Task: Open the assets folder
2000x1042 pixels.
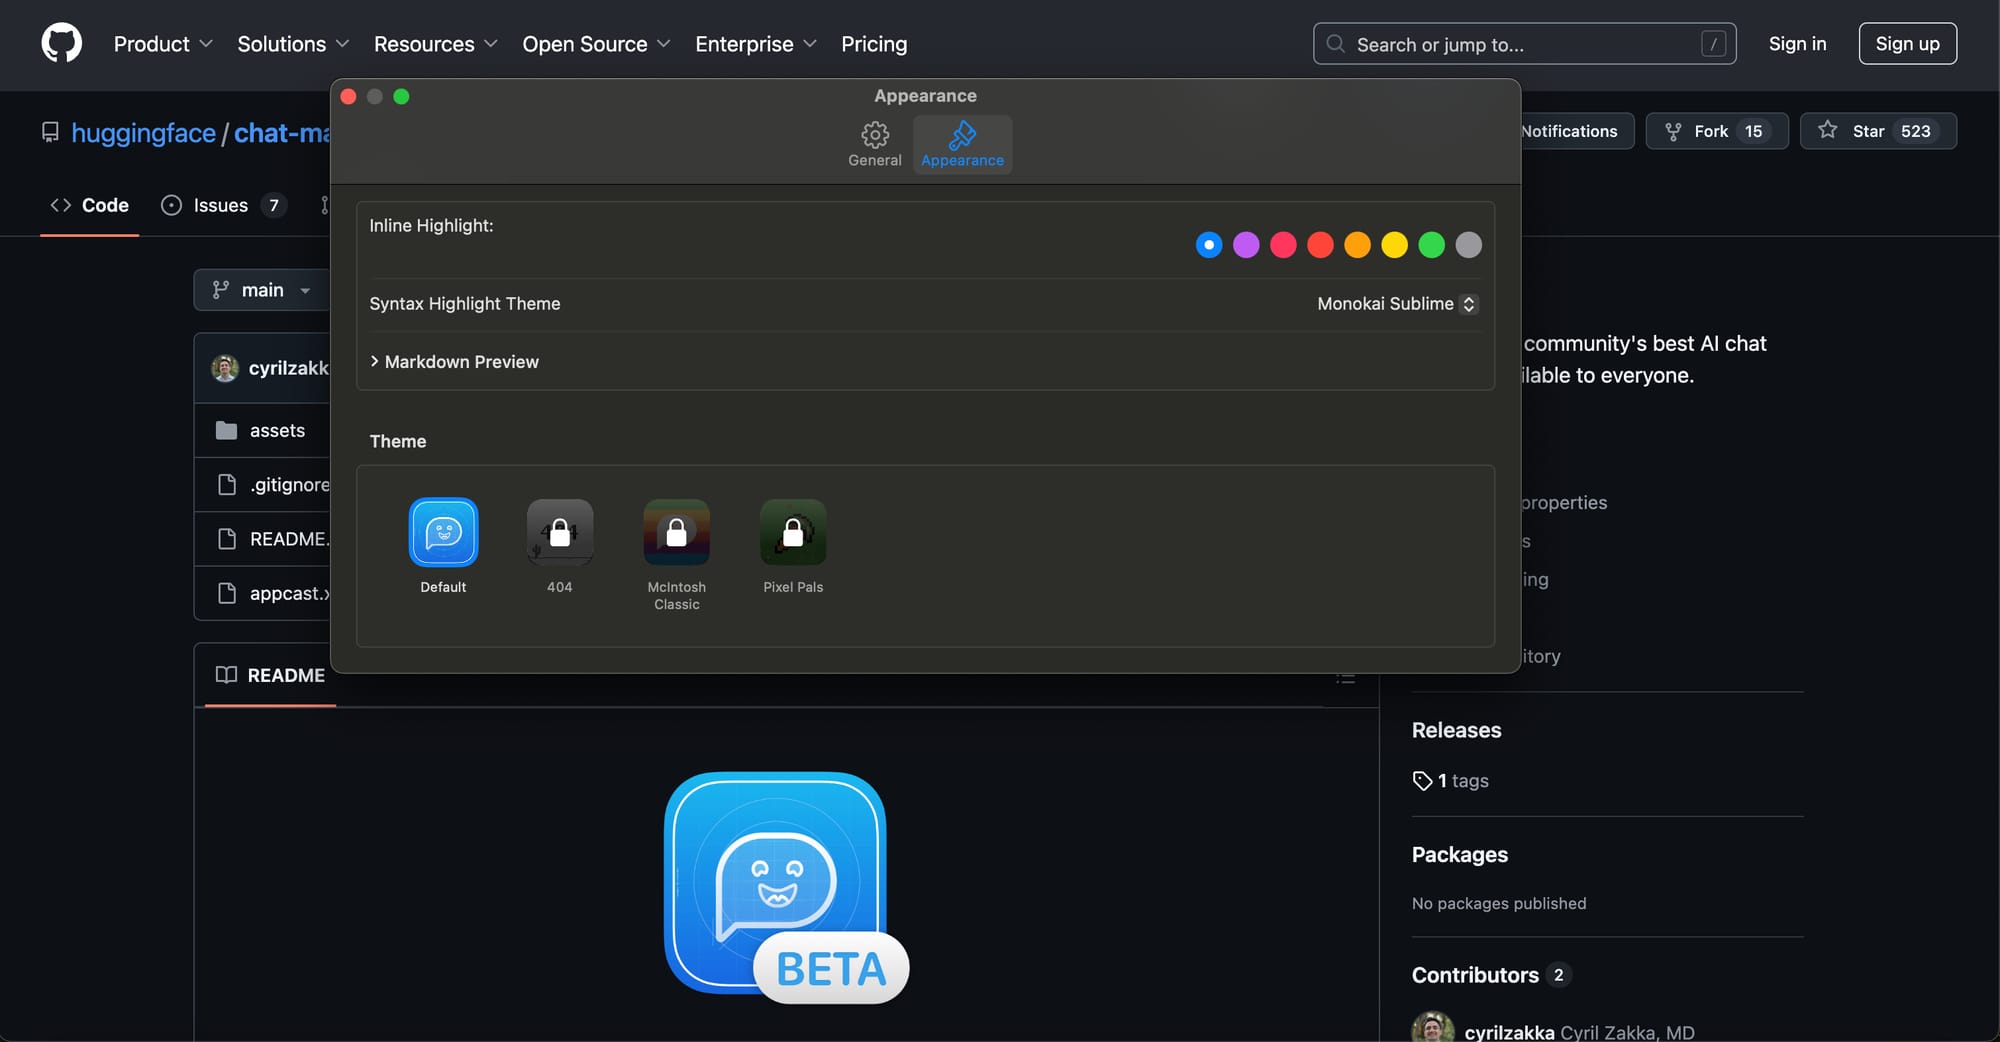Action: coord(277,431)
